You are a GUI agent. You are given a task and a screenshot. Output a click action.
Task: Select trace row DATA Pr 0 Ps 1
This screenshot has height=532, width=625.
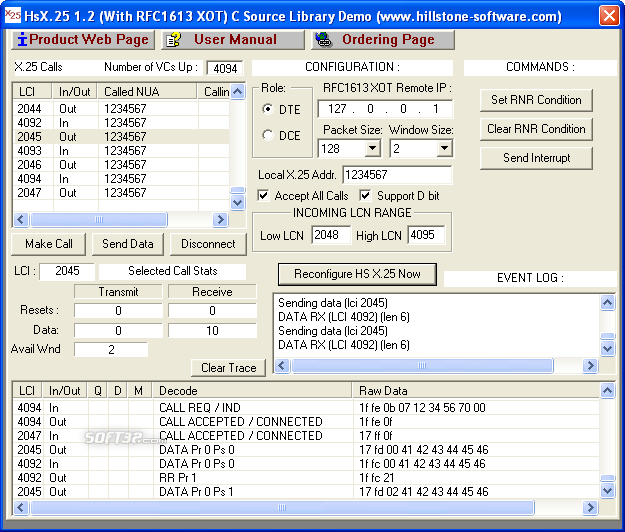(306, 491)
